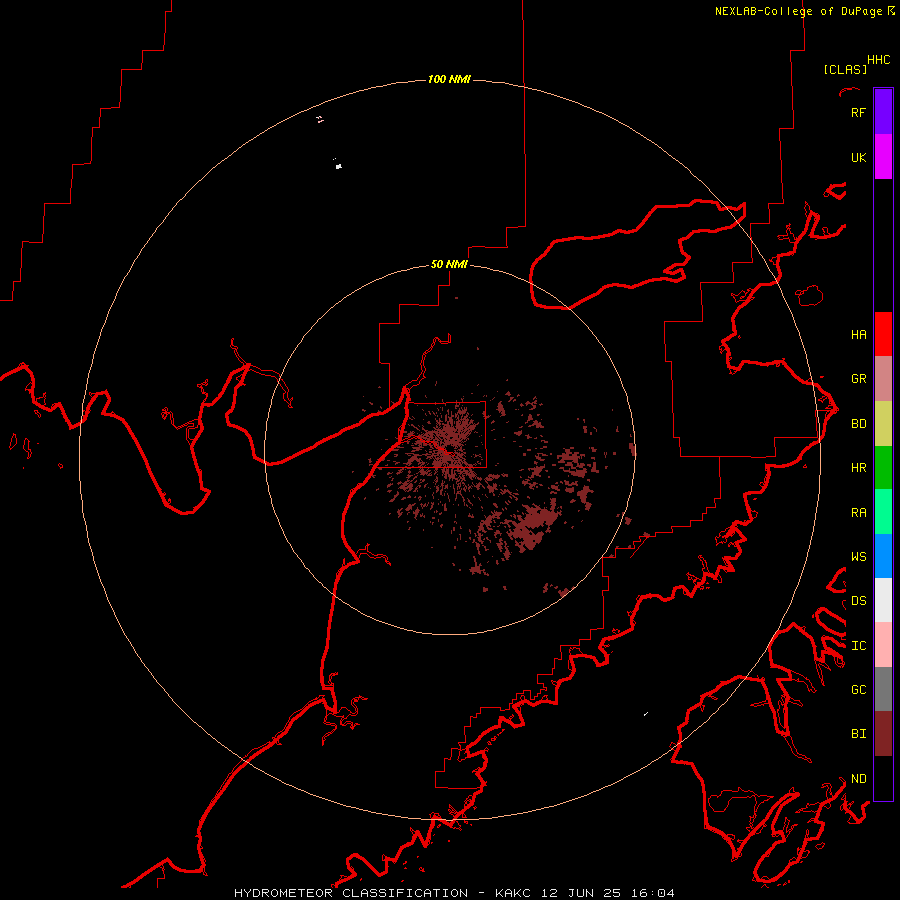This screenshot has width=900, height=900.
Task: Click the BD legend label text
Action: click(x=858, y=423)
